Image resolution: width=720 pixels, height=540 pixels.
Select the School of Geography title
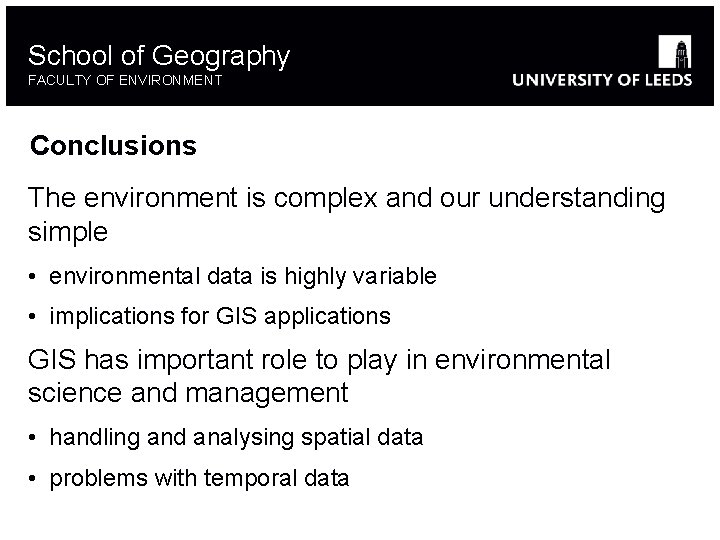pyautogui.click(x=159, y=55)
